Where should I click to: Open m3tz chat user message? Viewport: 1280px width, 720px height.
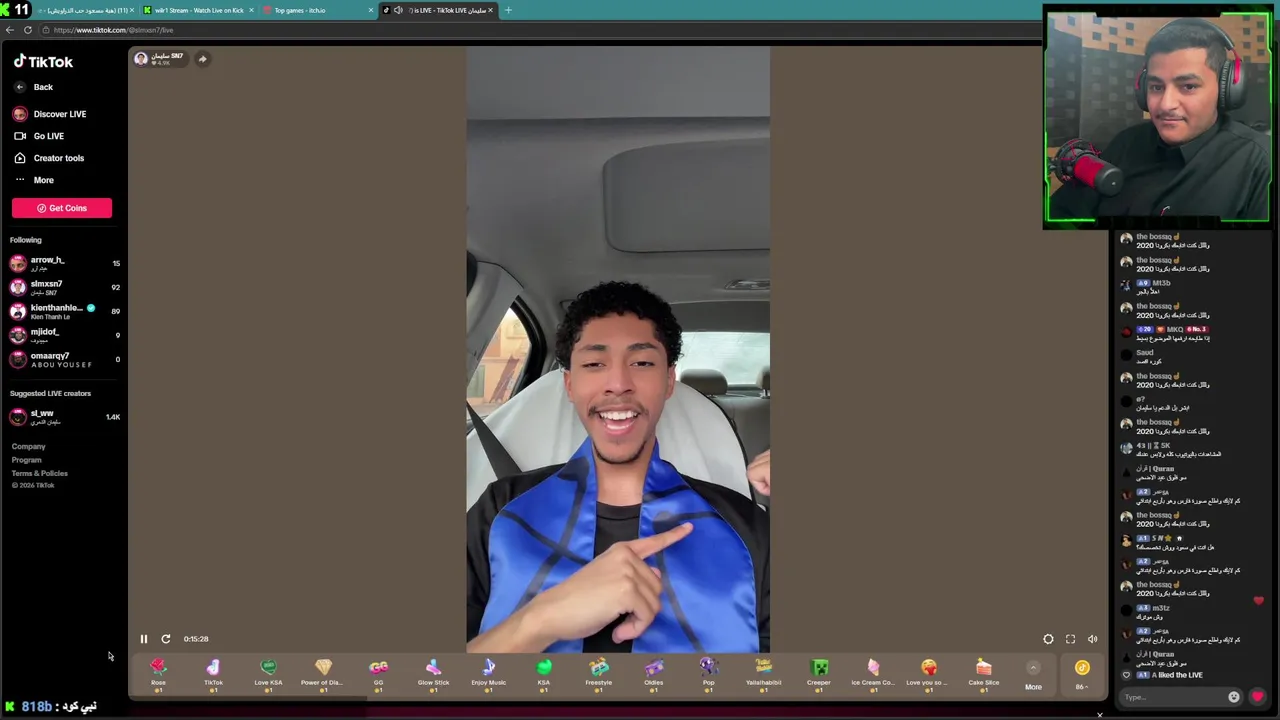pyautogui.click(x=1153, y=612)
